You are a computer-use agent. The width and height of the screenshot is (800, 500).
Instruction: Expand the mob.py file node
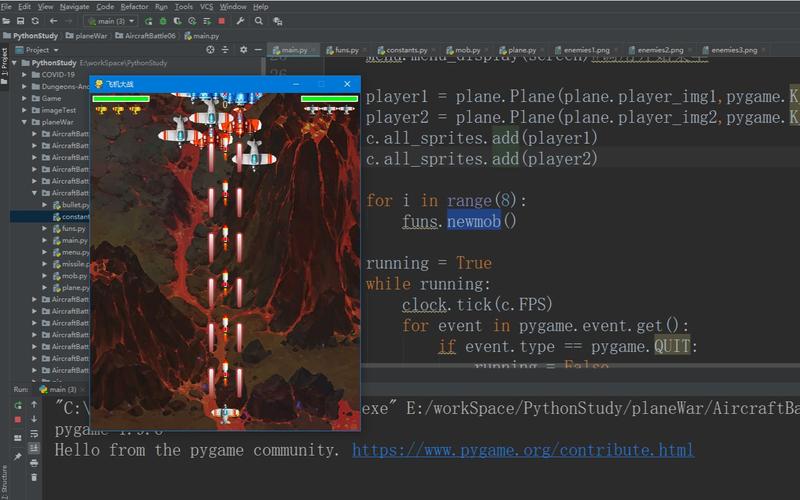tap(44, 276)
